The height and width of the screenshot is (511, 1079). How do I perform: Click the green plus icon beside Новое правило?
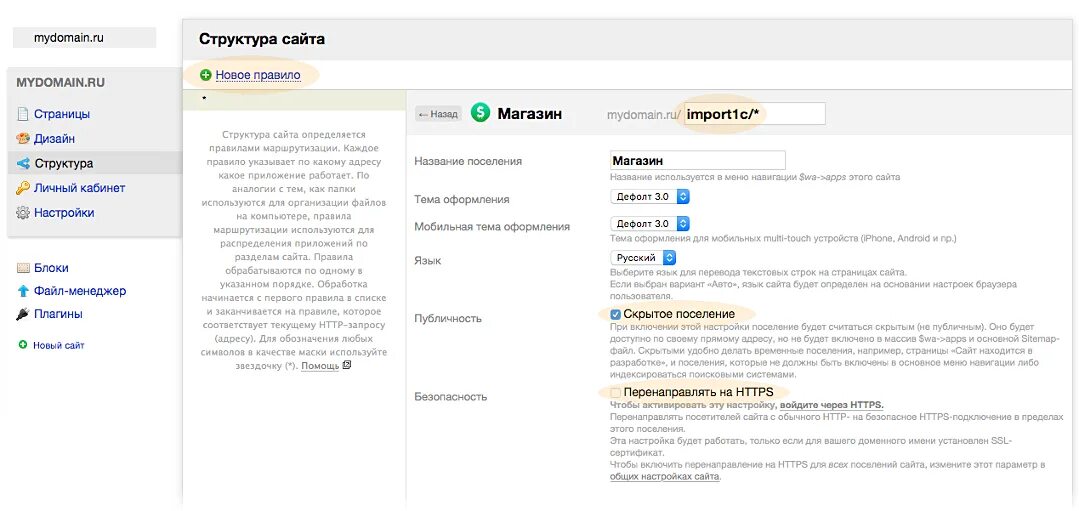click(x=205, y=75)
